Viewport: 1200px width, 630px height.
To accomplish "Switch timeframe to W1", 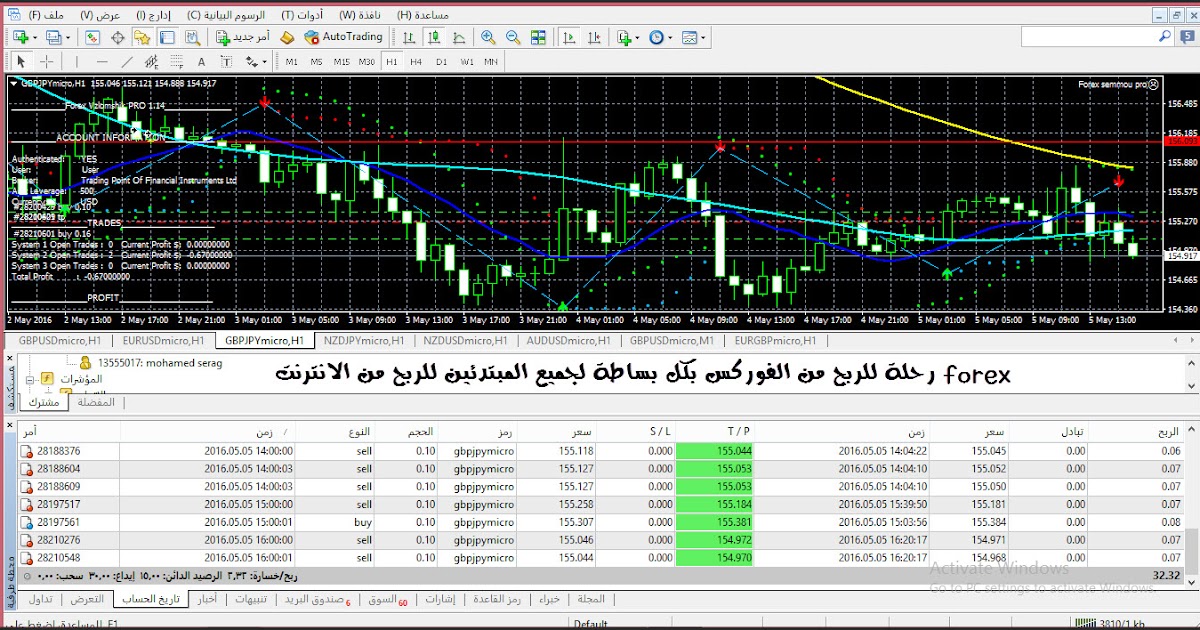I will point(466,62).
